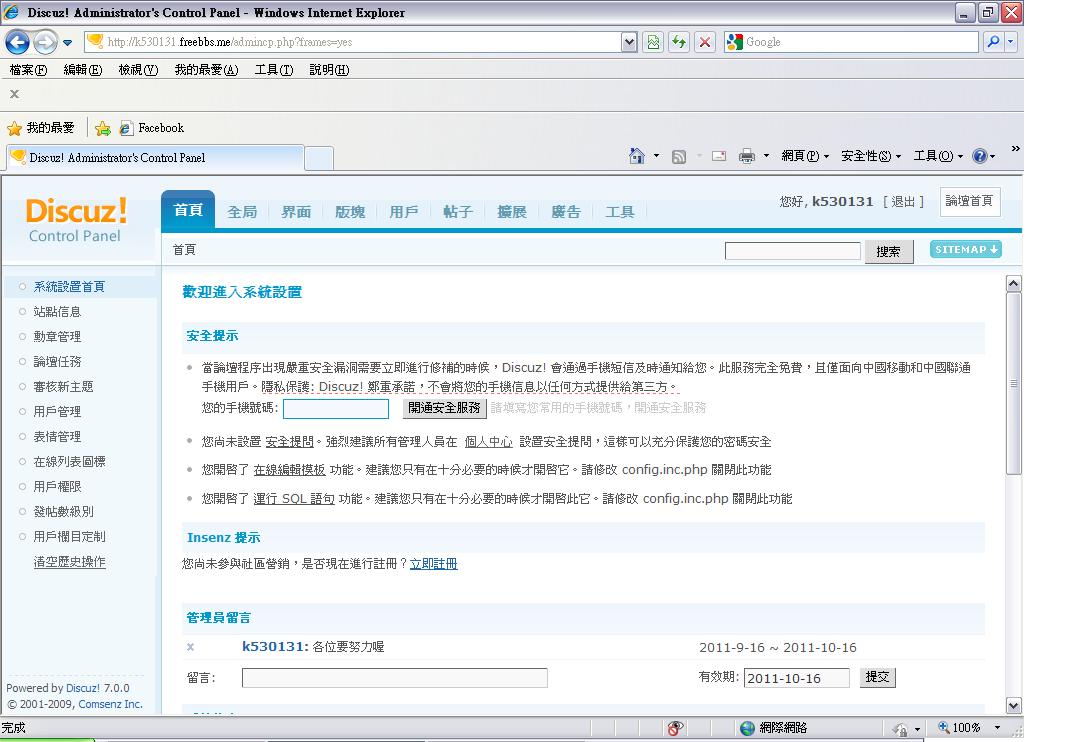This screenshot has width=1074, height=742.
Task: Click the Home icon in command bar
Action: [637, 156]
